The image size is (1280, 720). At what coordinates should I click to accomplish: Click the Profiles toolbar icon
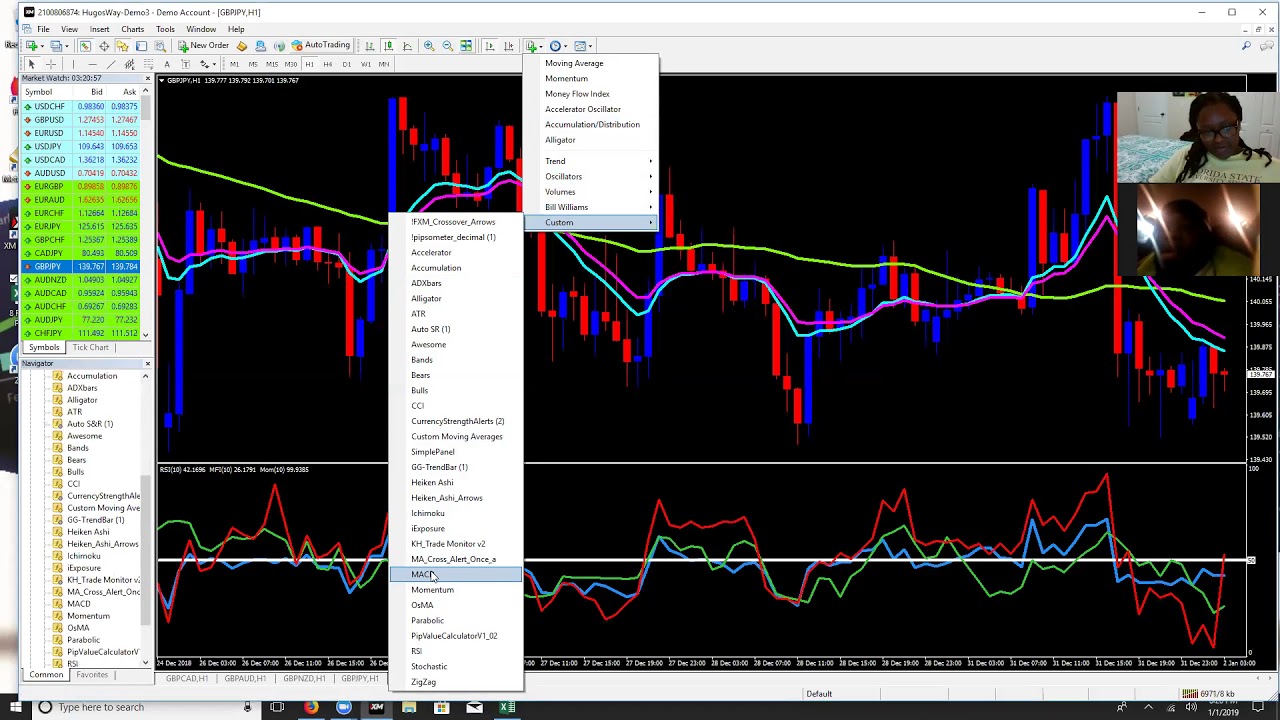point(56,46)
